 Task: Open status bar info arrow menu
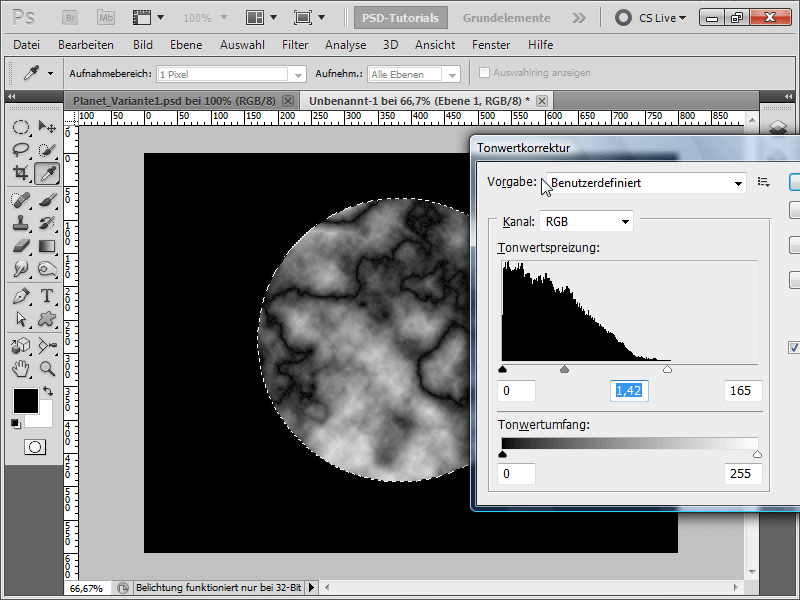tap(311, 588)
